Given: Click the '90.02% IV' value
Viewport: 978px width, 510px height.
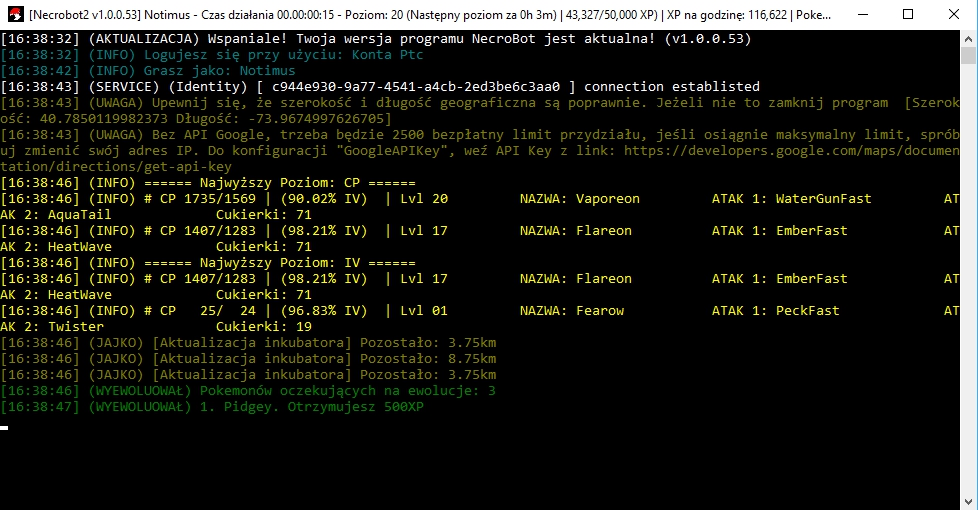Looking at the screenshot, I should (x=324, y=199).
